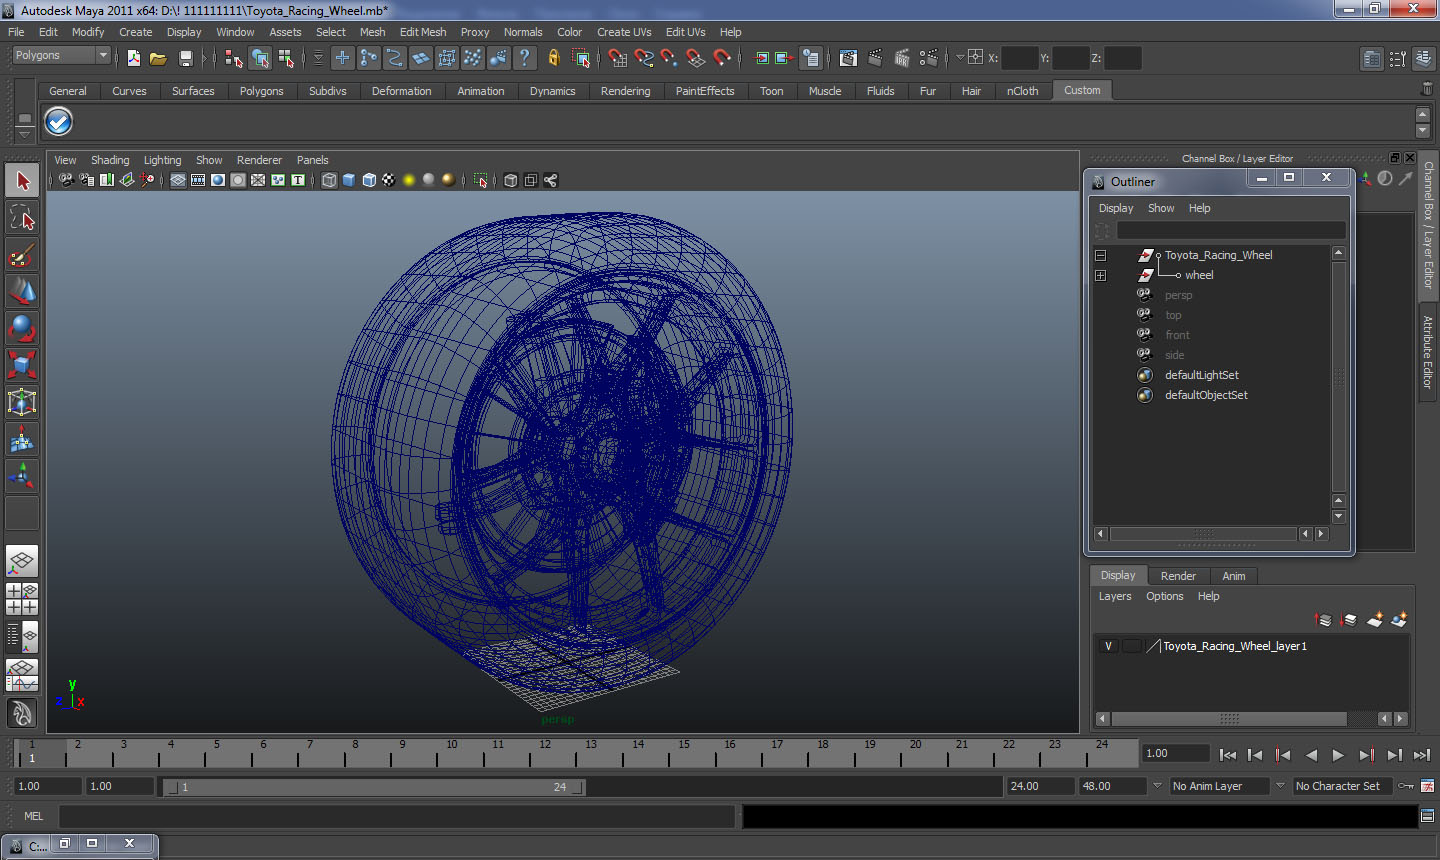
Task: Expand the wheel node in Outliner
Action: (1100, 275)
